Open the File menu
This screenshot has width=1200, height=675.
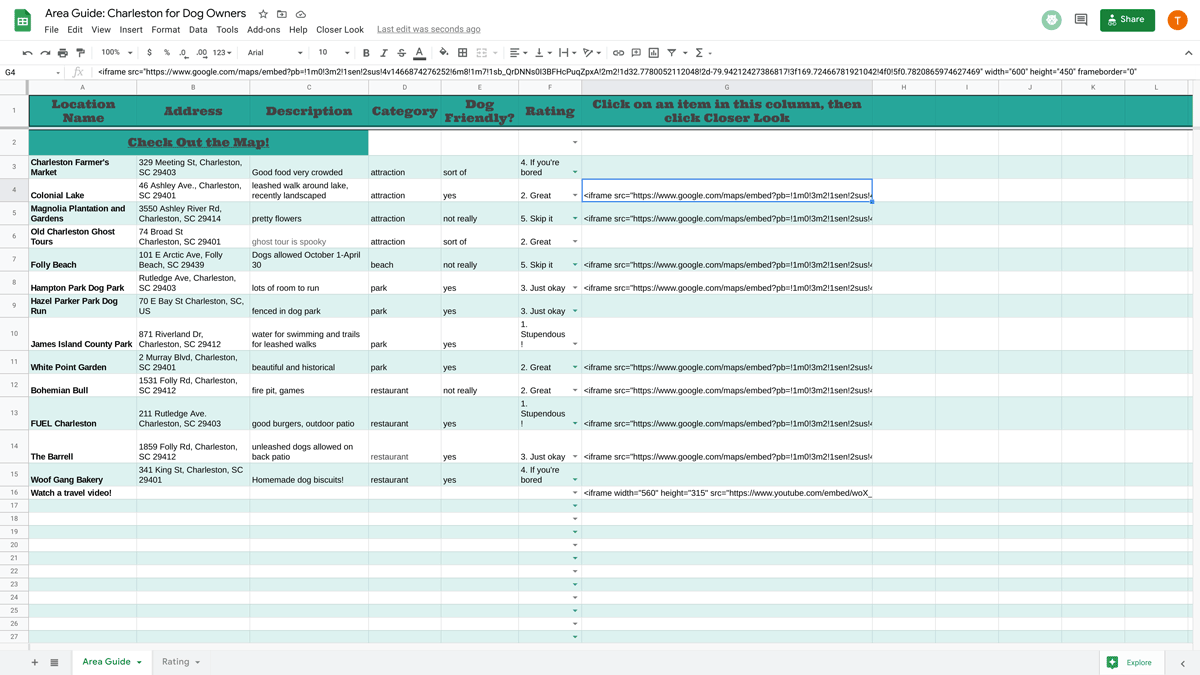coord(51,30)
